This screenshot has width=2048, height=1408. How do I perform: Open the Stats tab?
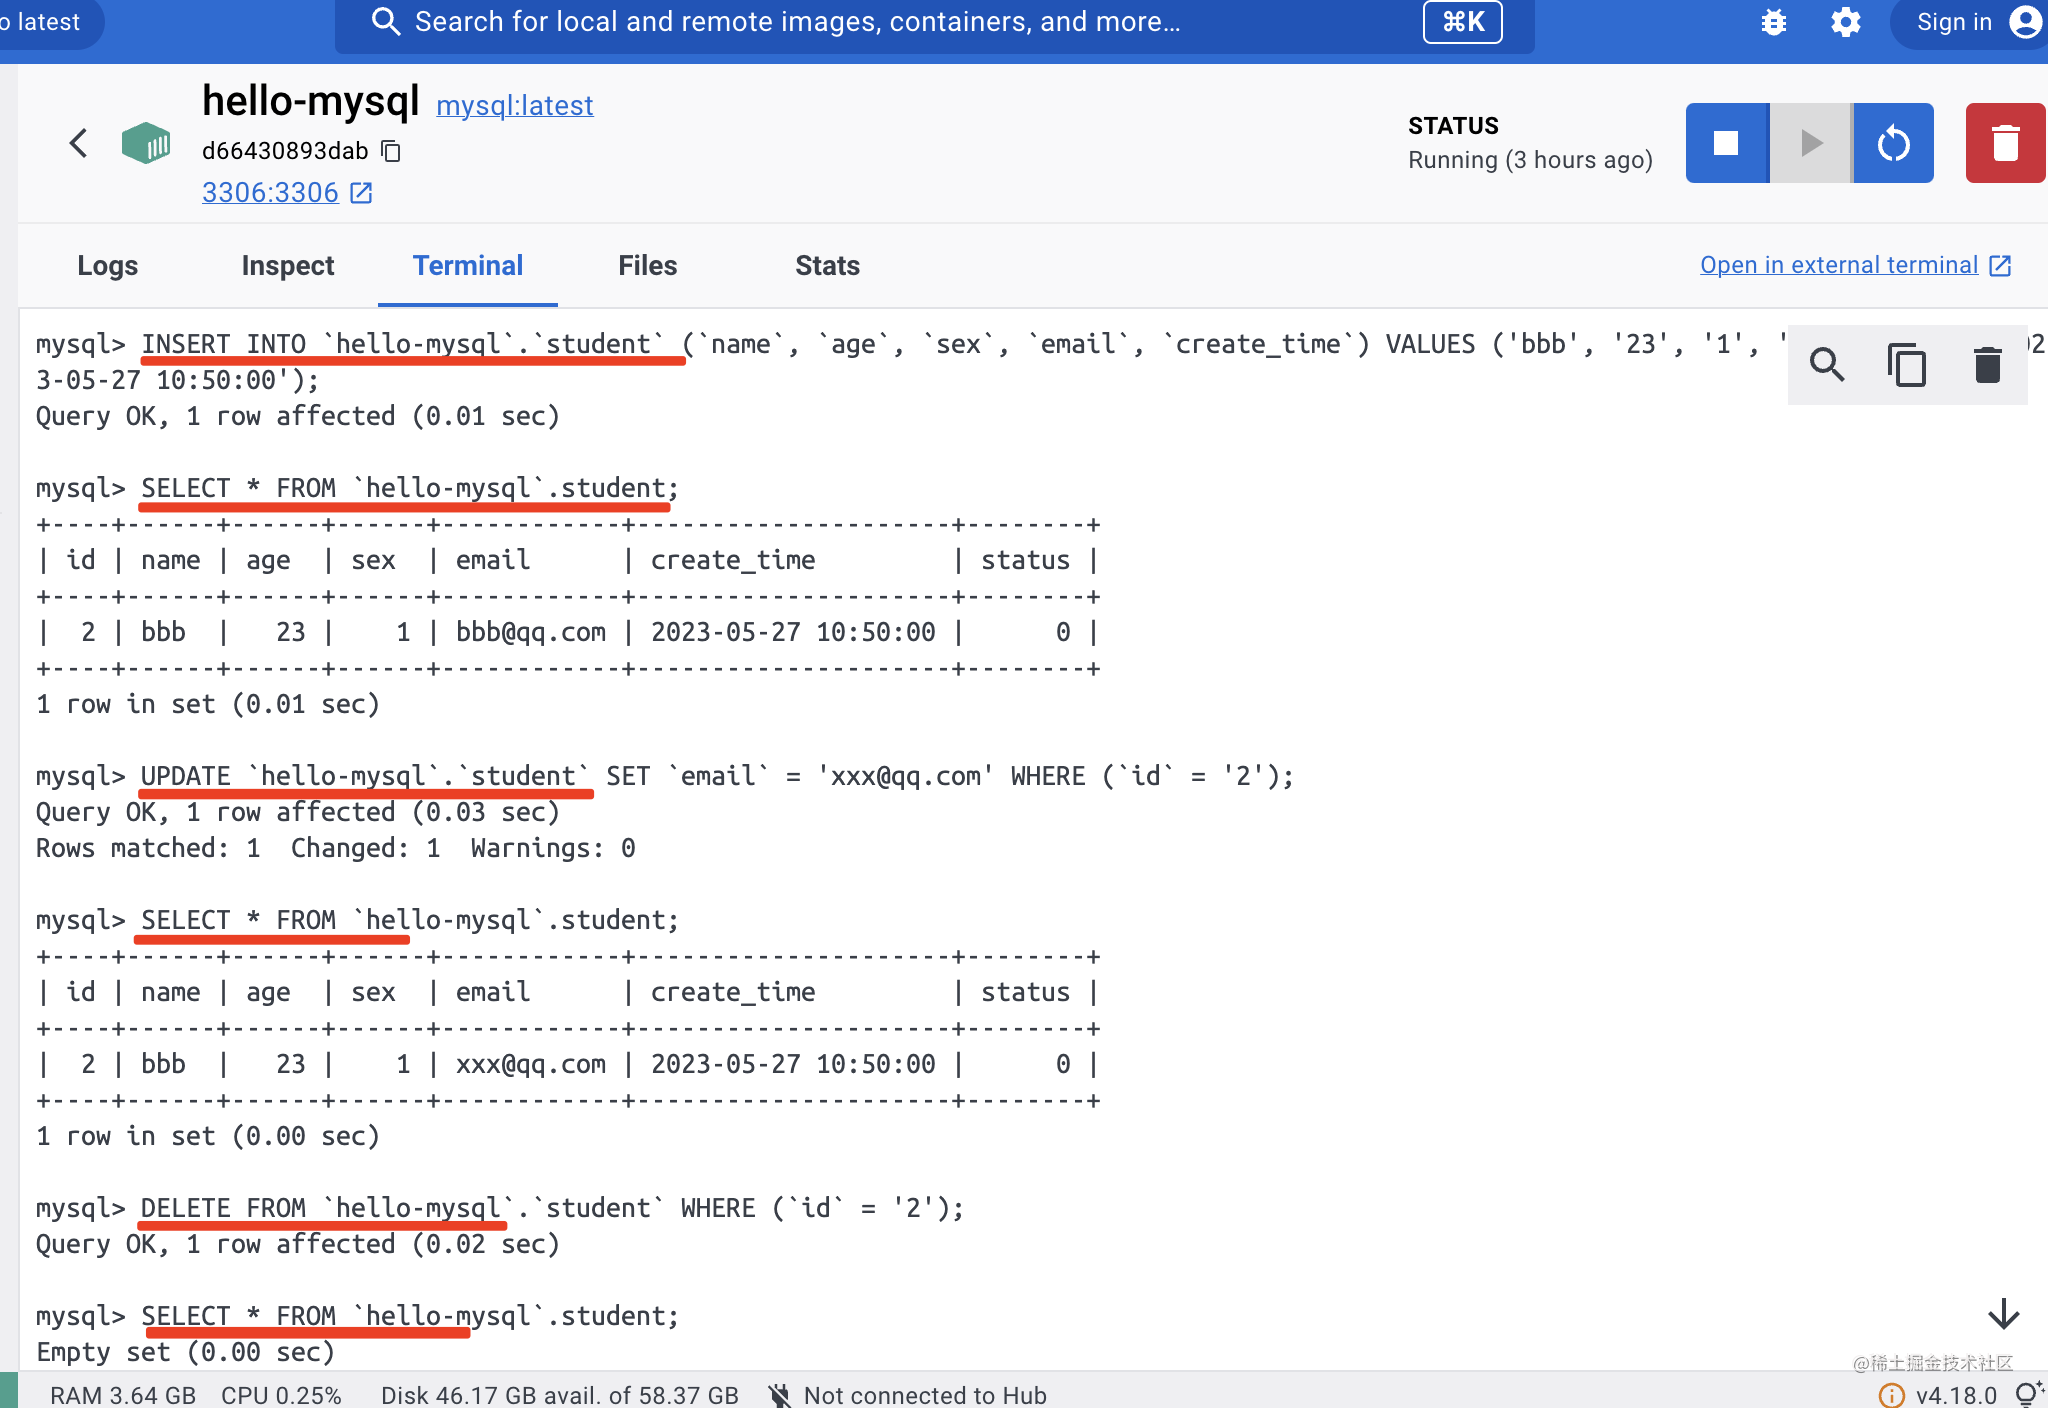[x=827, y=266]
